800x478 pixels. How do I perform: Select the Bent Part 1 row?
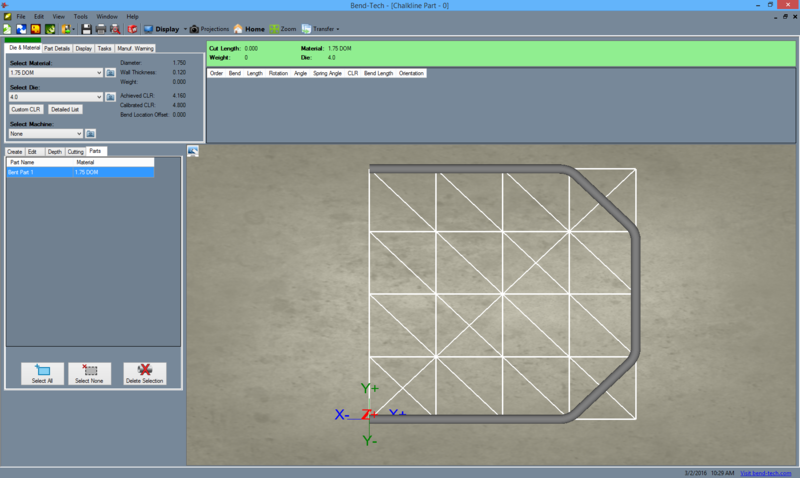pos(80,172)
